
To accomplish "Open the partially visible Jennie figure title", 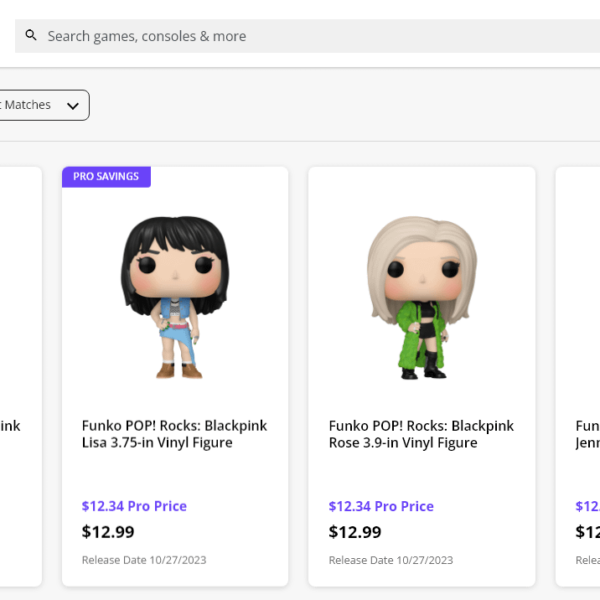I will point(587,434).
